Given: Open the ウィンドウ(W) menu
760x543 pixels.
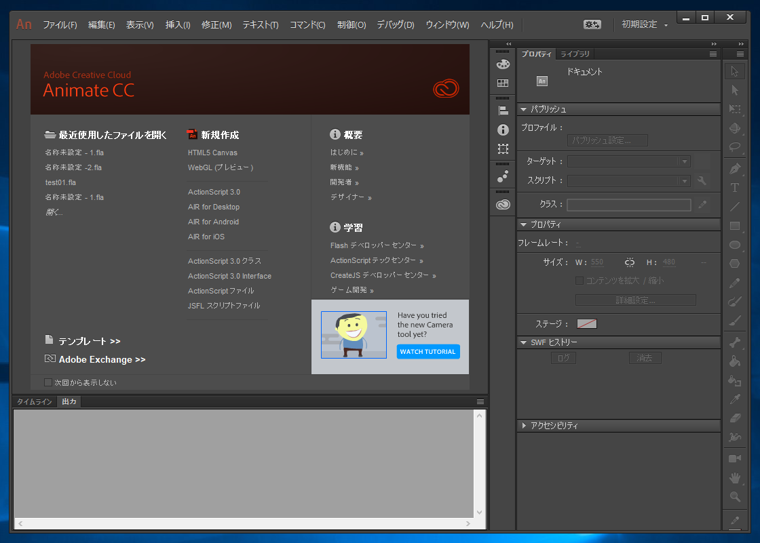Looking at the screenshot, I should (447, 25).
